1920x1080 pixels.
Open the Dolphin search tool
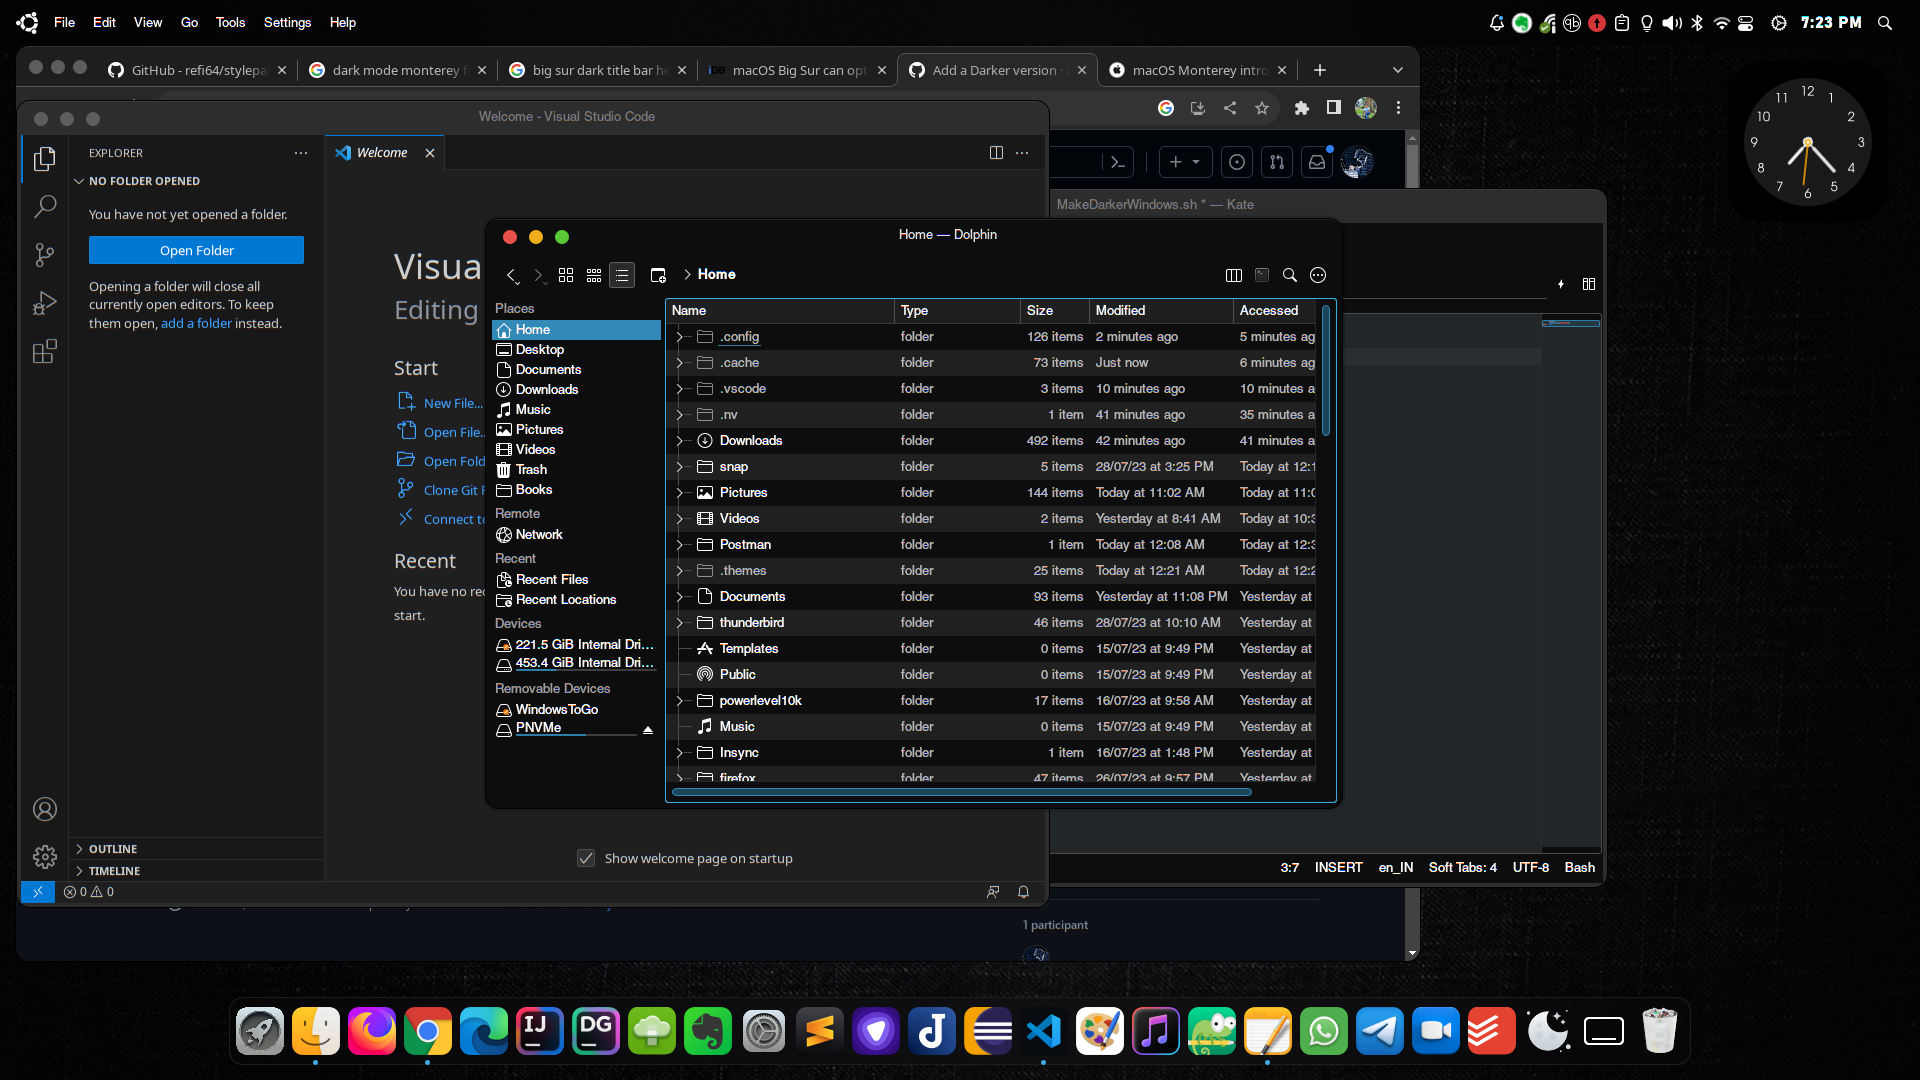pyautogui.click(x=1289, y=275)
